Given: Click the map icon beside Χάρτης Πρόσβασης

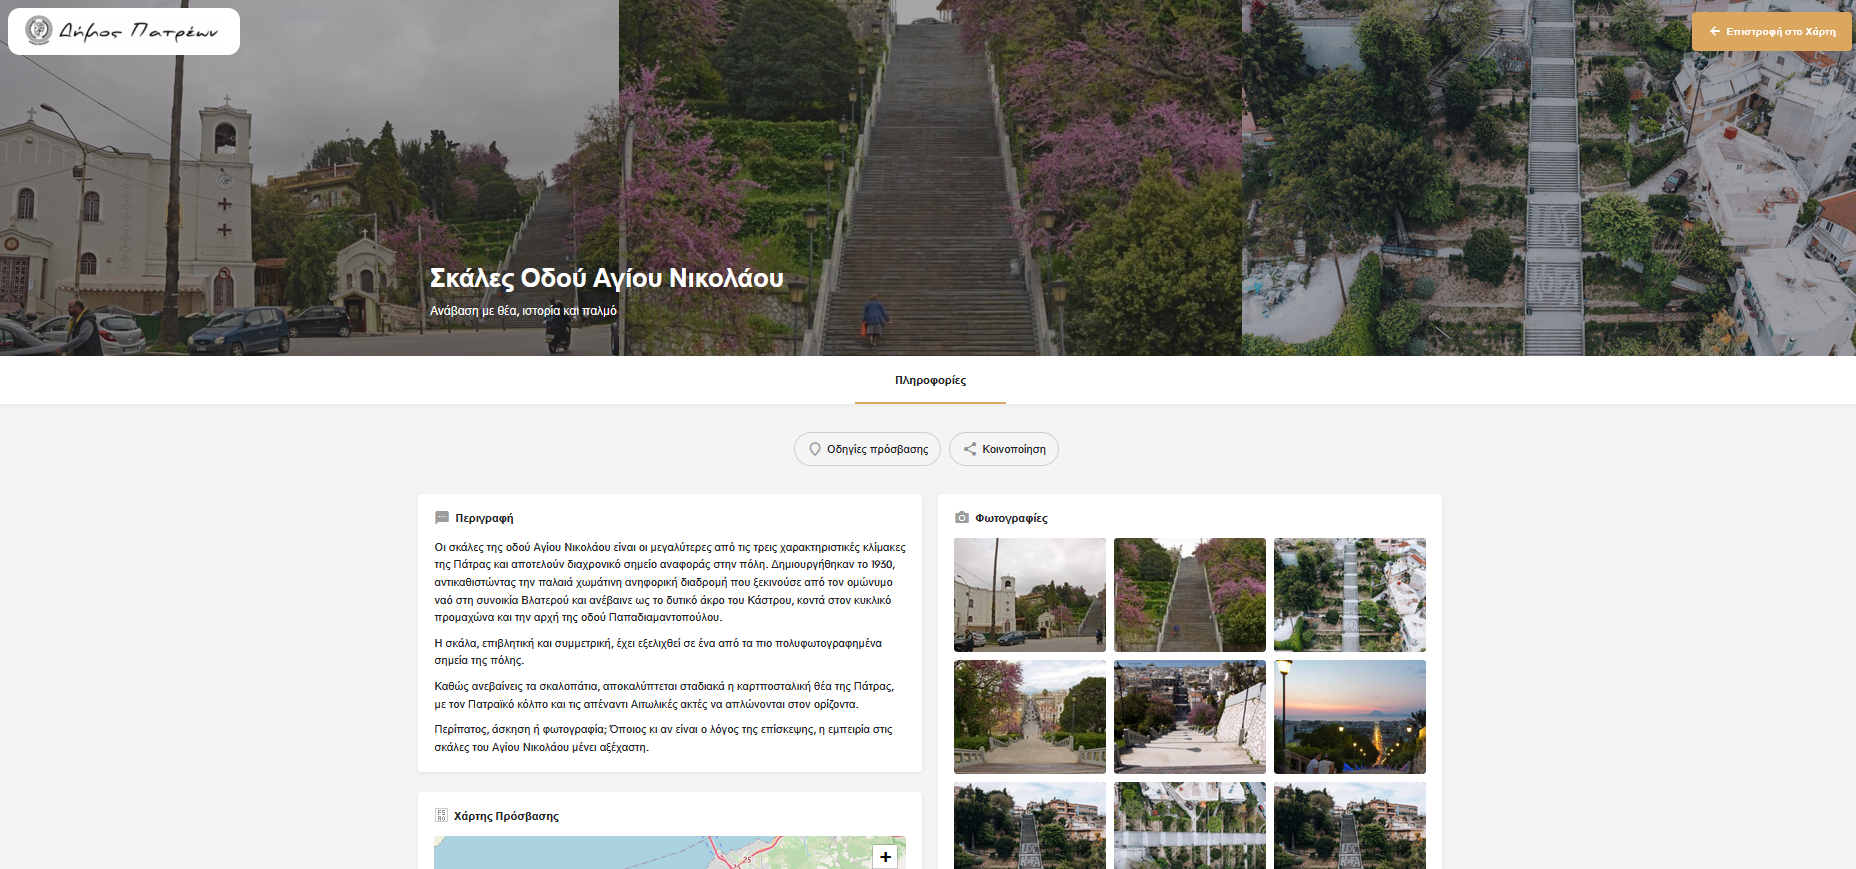Looking at the screenshot, I should click(x=441, y=816).
